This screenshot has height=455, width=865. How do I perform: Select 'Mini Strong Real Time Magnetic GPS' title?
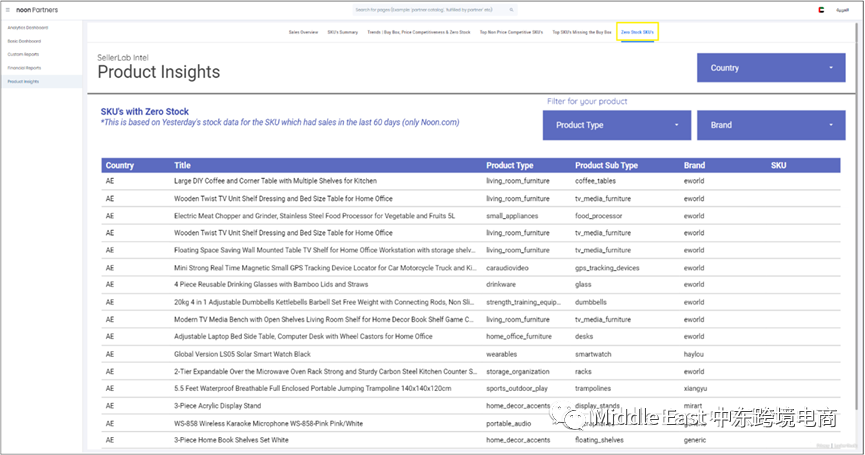325,268
